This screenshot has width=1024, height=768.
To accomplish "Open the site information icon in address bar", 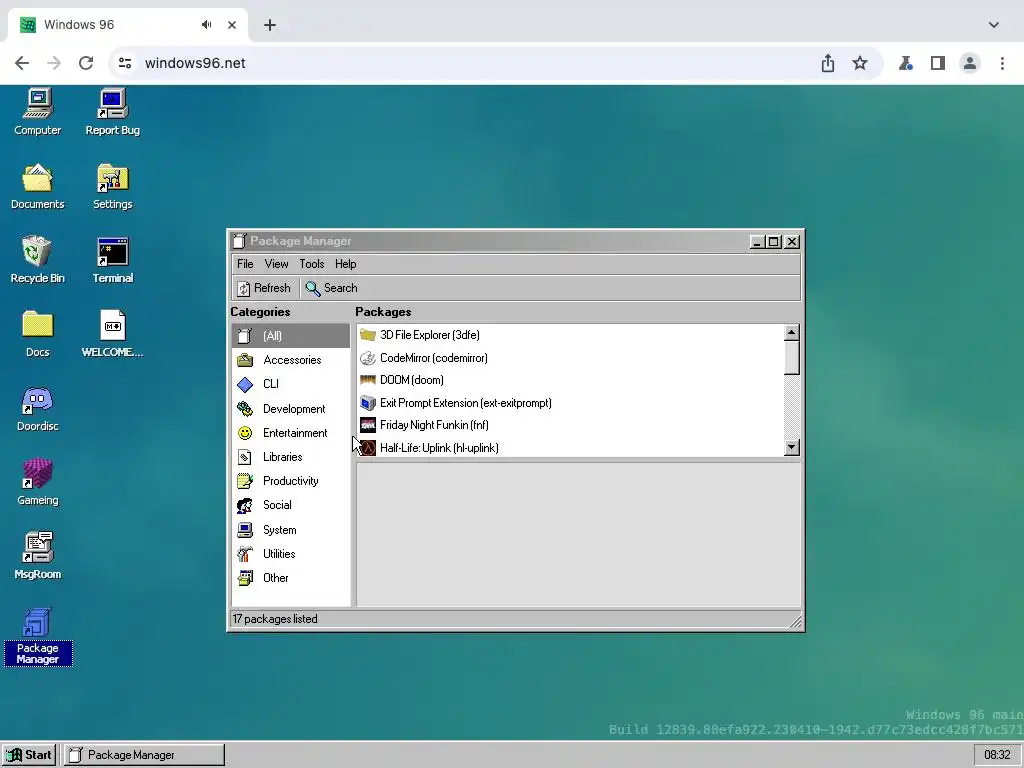I will click(x=125, y=63).
